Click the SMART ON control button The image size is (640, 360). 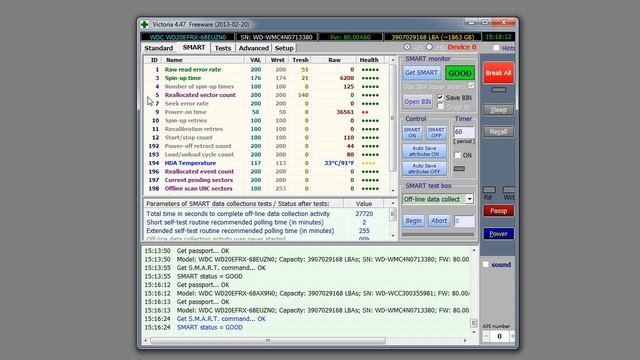point(412,133)
